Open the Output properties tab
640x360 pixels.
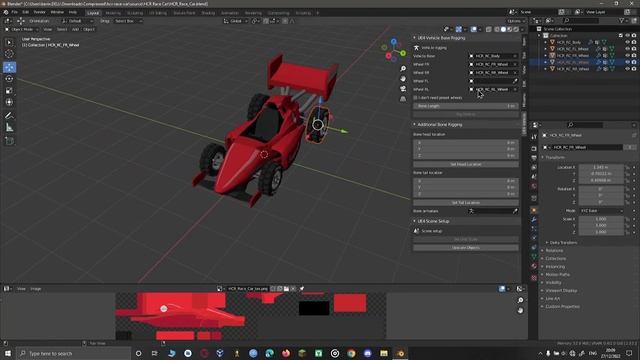tap(534, 158)
